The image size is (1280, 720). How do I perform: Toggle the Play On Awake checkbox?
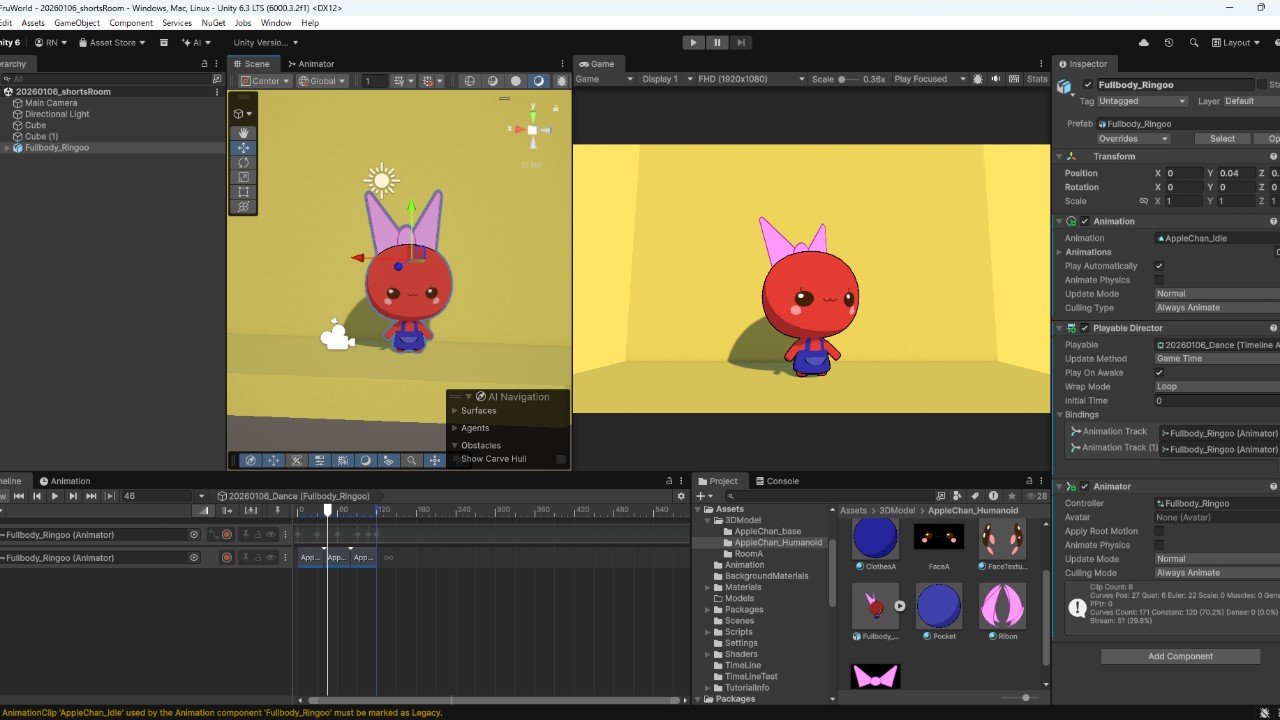[1159, 373]
